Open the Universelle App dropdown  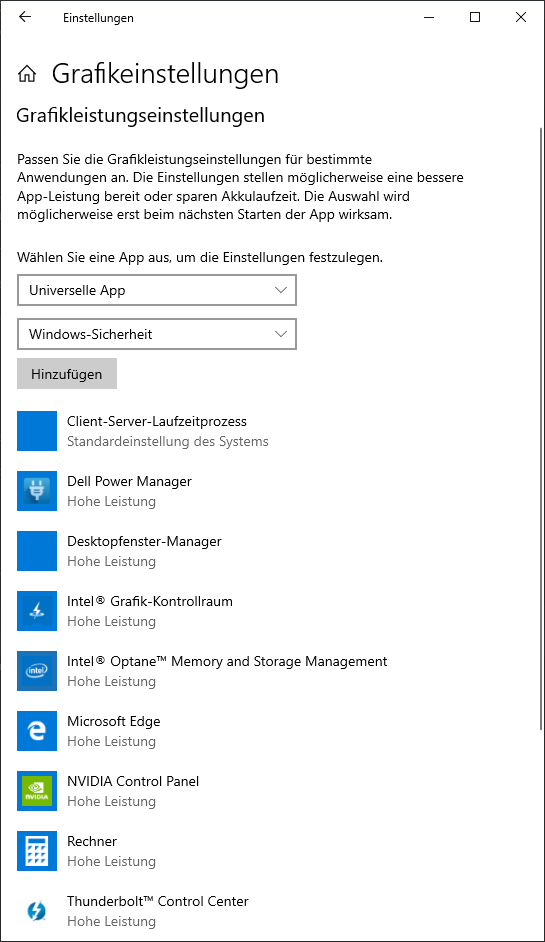pos(157,290)
